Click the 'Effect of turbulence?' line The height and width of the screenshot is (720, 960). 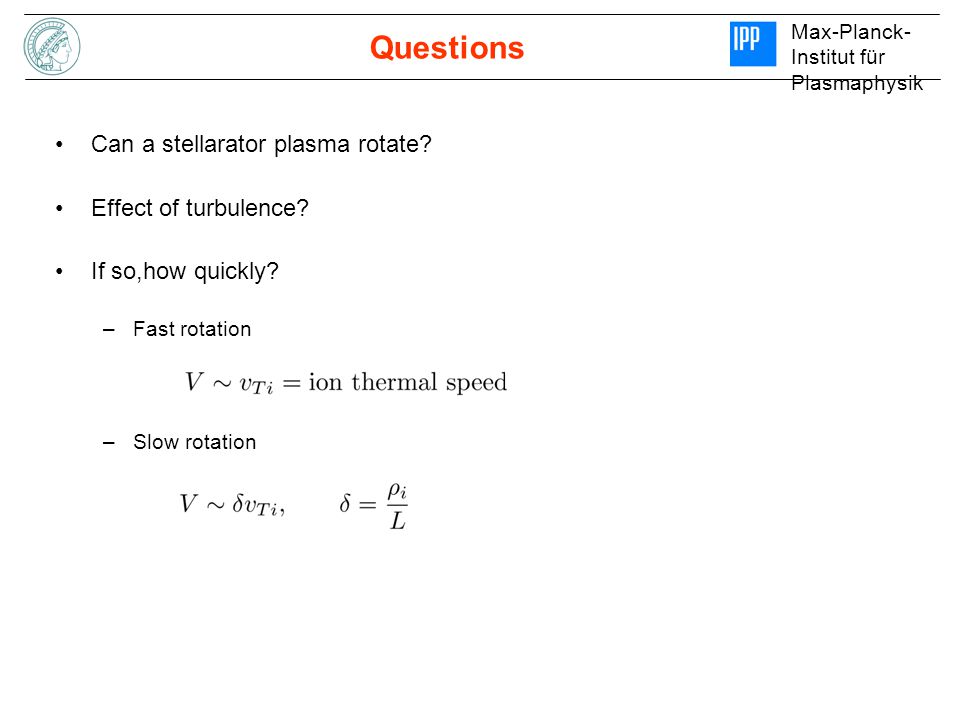(x=200, y=208)
